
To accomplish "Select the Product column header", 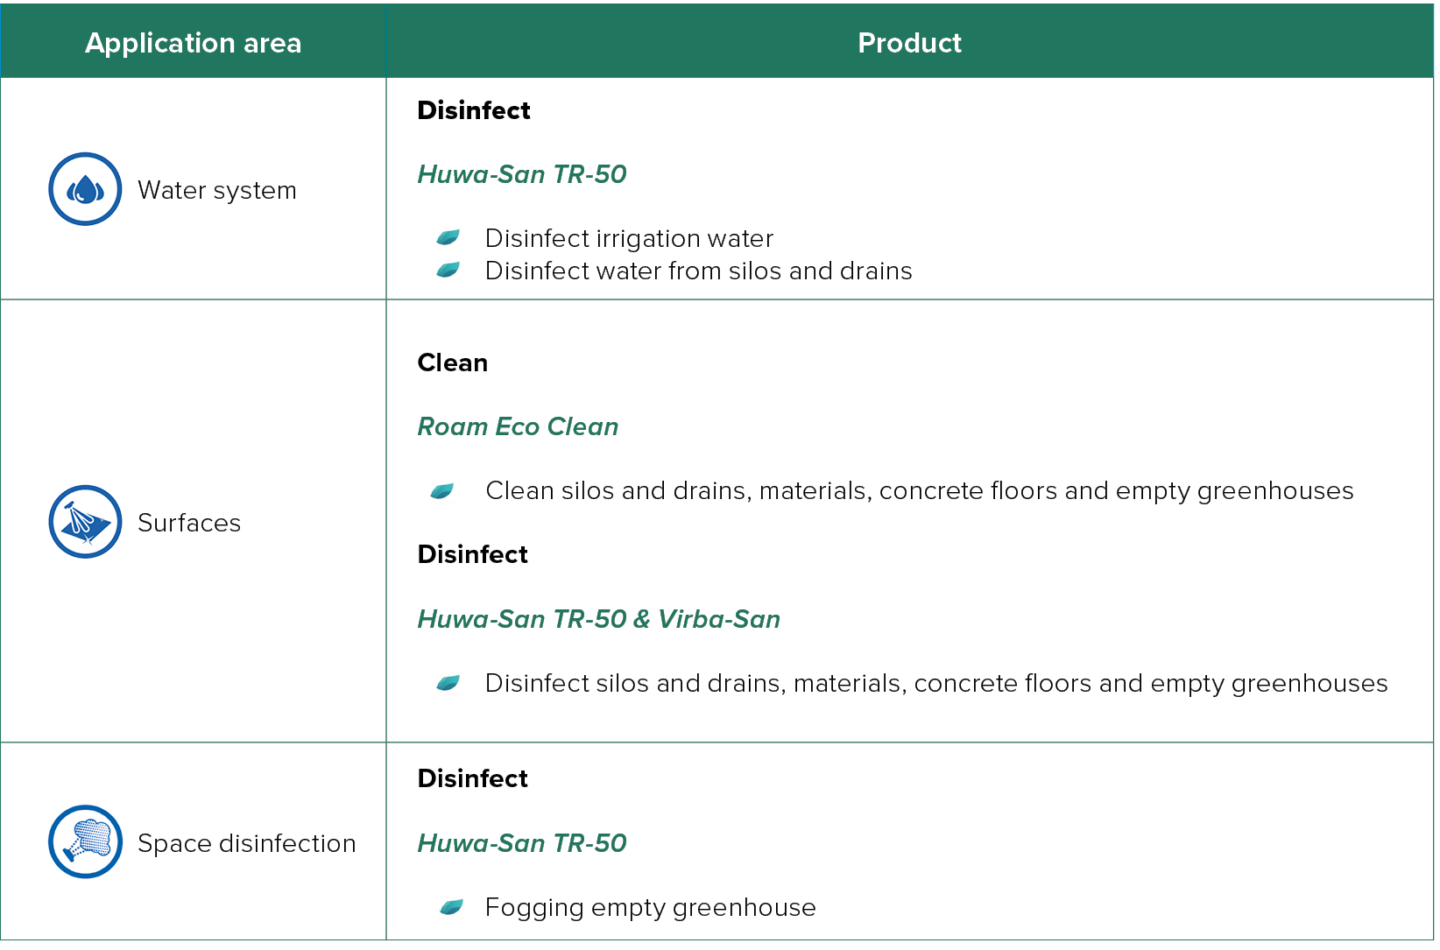I will tap(910, 43).
